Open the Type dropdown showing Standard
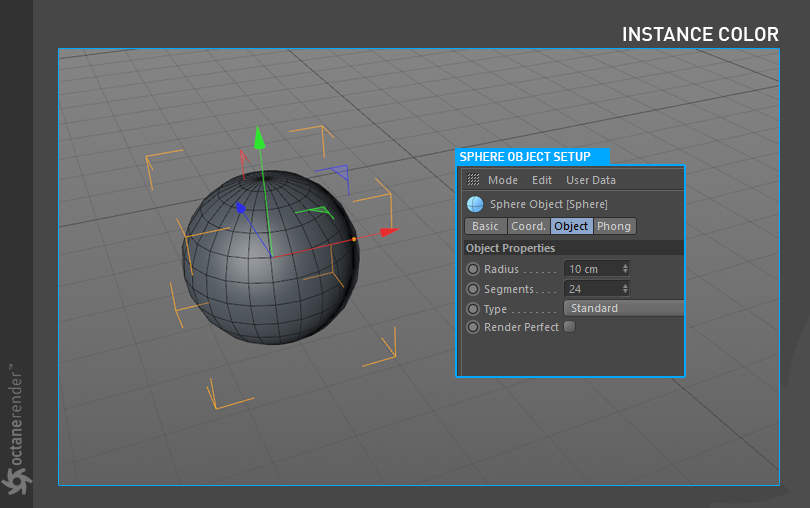810x508 pixels. (x=624, y=309)
